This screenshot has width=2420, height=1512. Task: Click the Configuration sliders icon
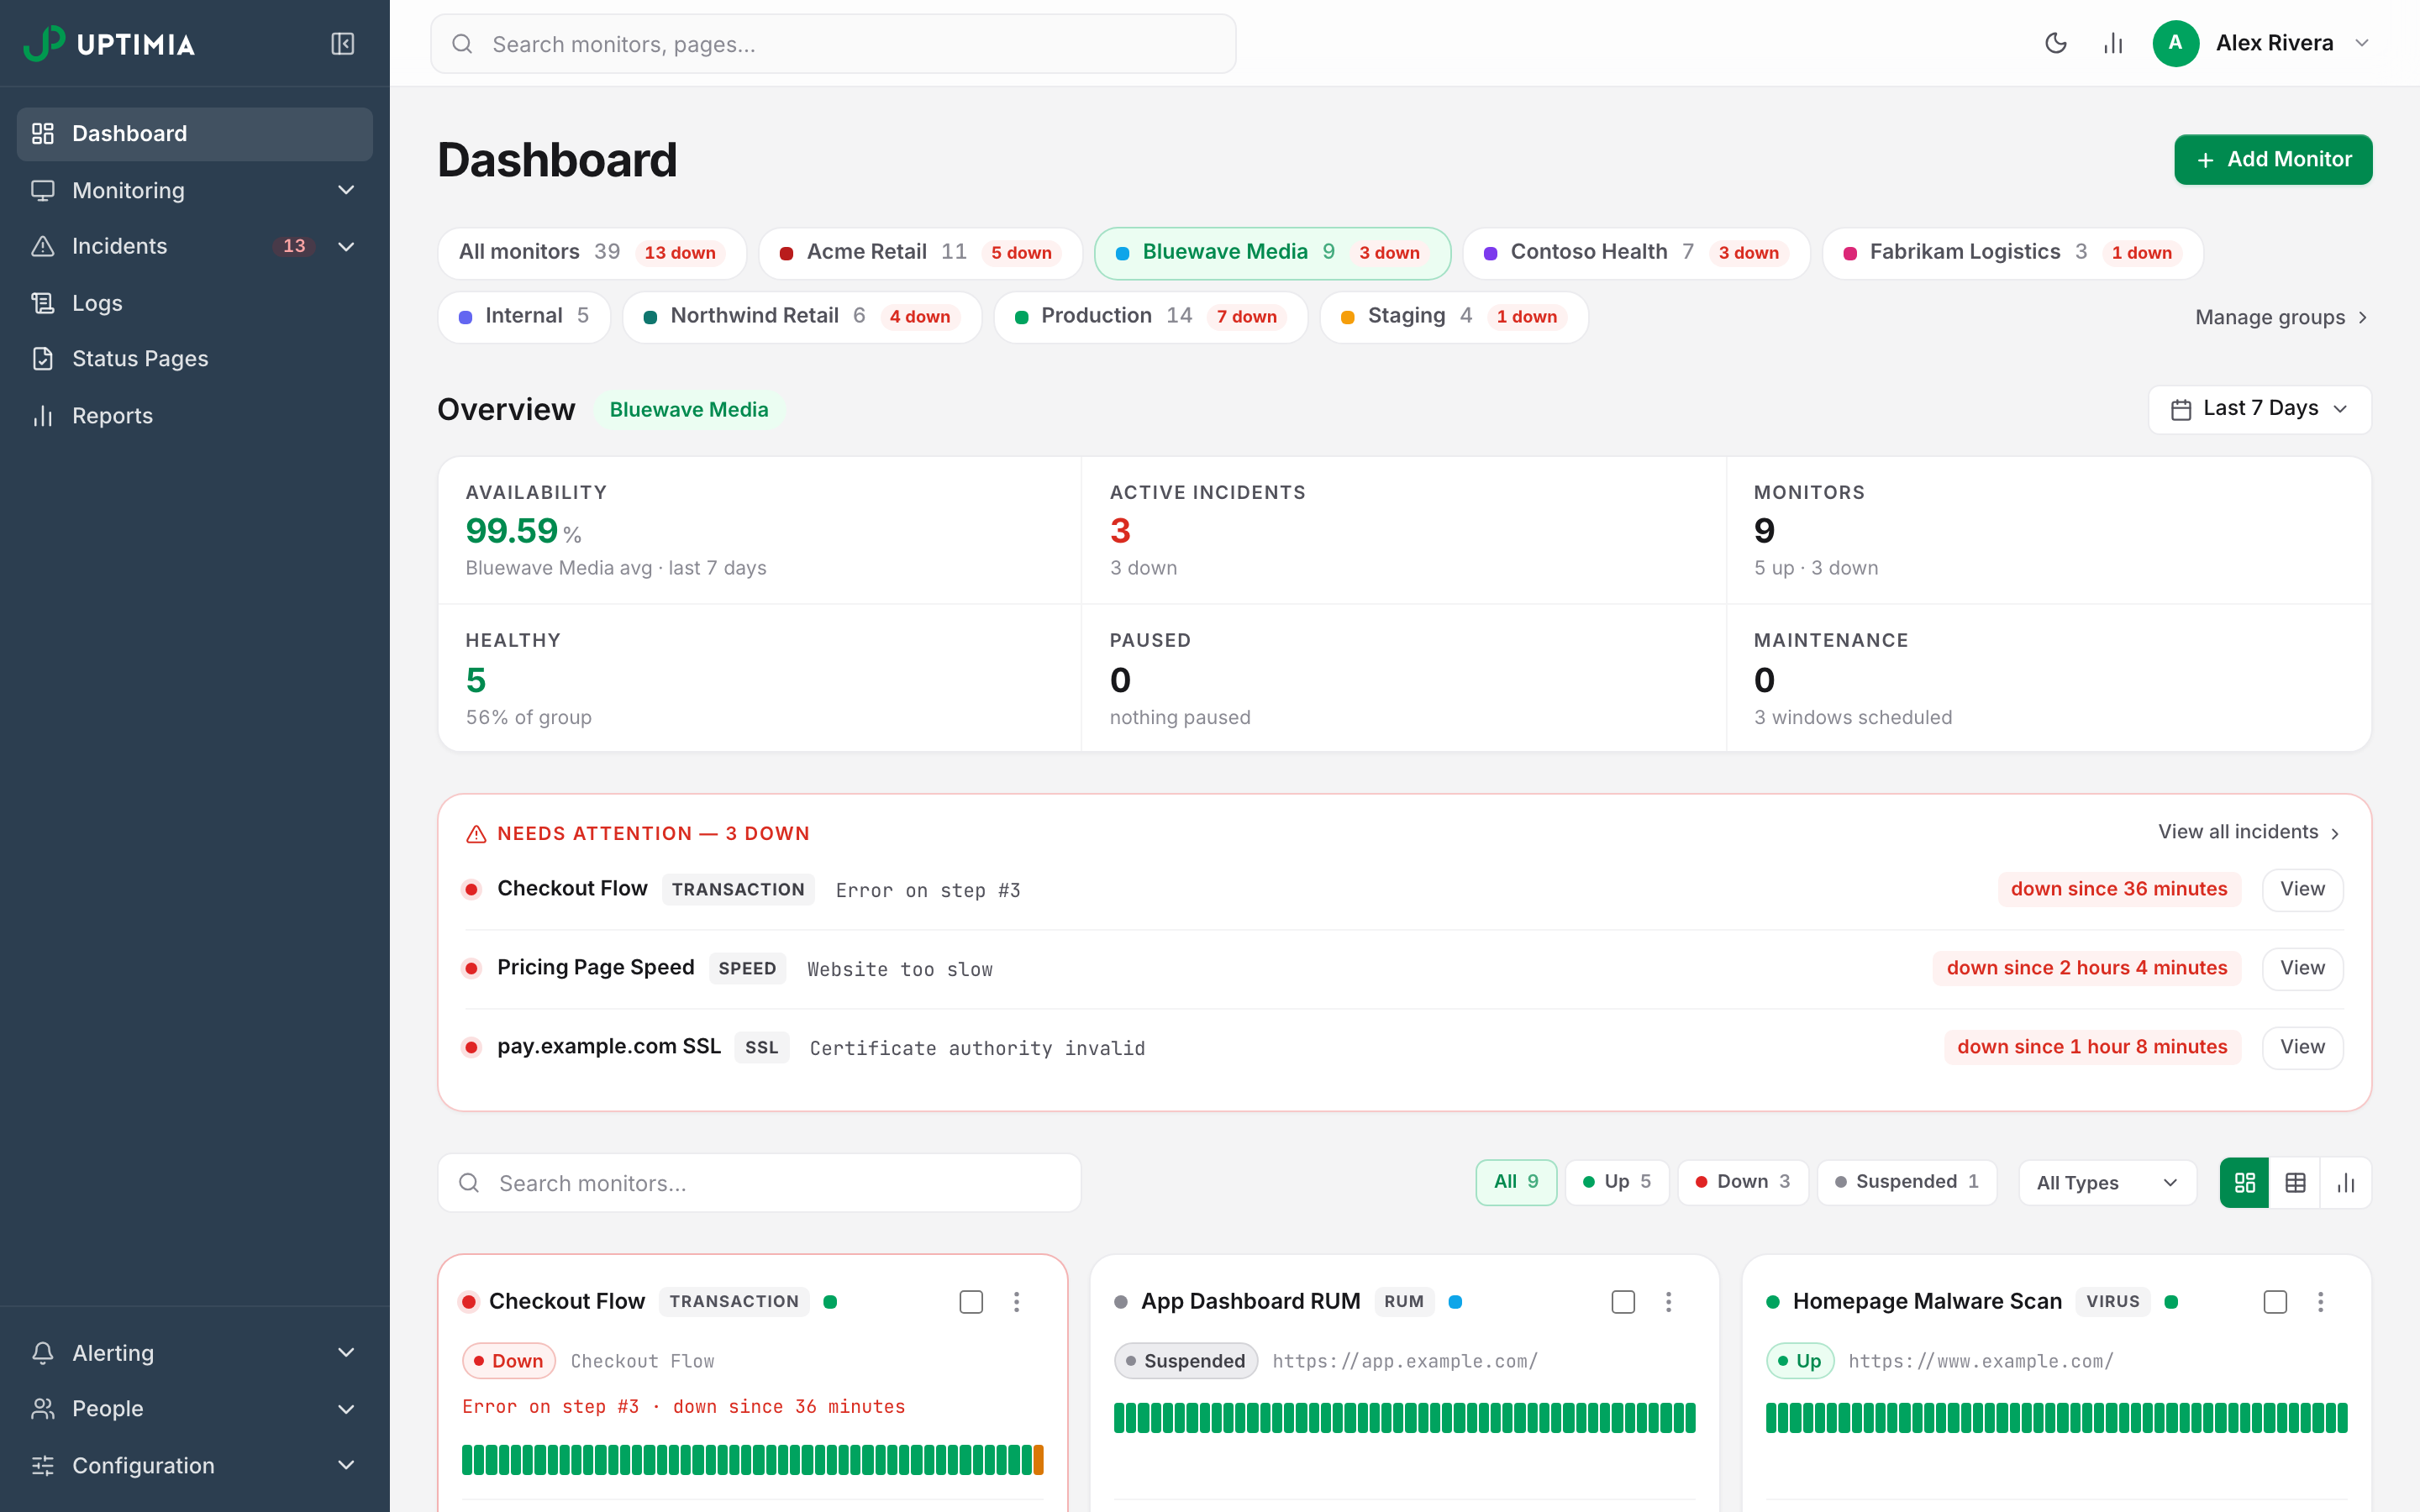(43, 1465)
